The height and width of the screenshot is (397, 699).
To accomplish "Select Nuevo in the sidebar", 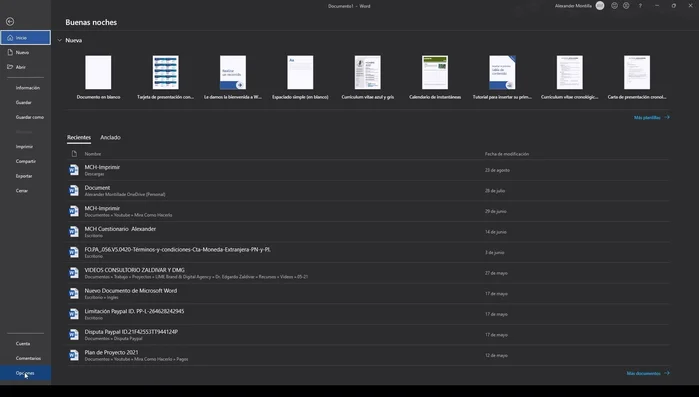I will (25, 52).
